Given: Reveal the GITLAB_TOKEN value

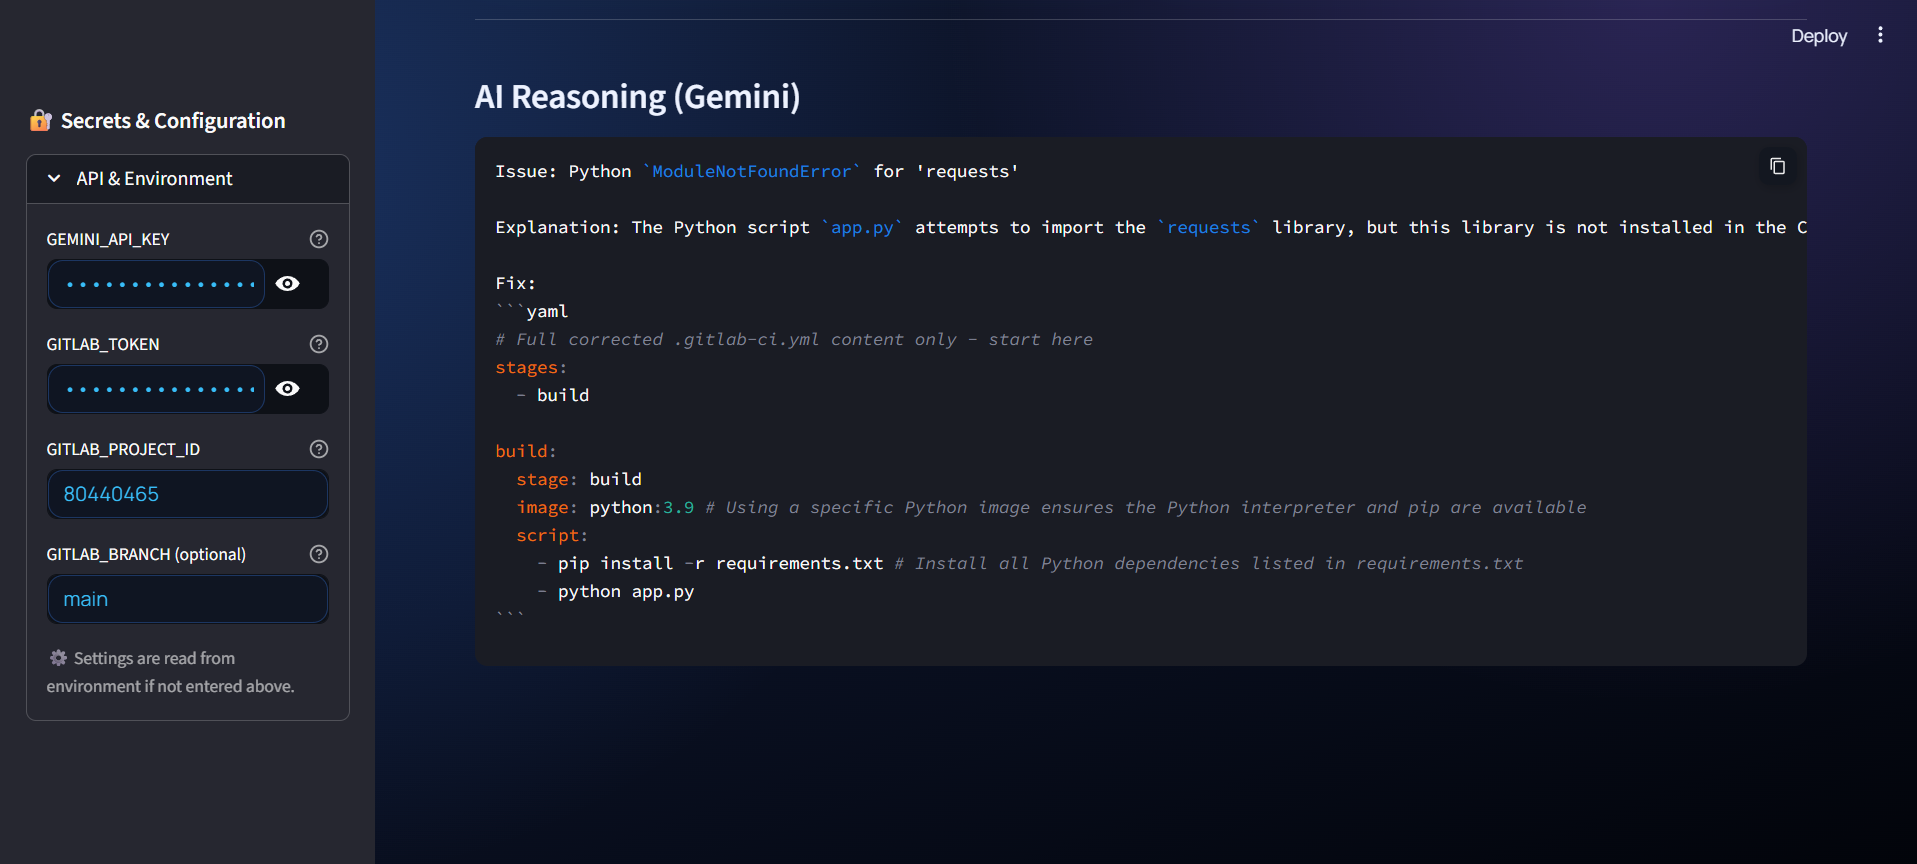Looking at the screenshot, I should (x=288, y=389).
